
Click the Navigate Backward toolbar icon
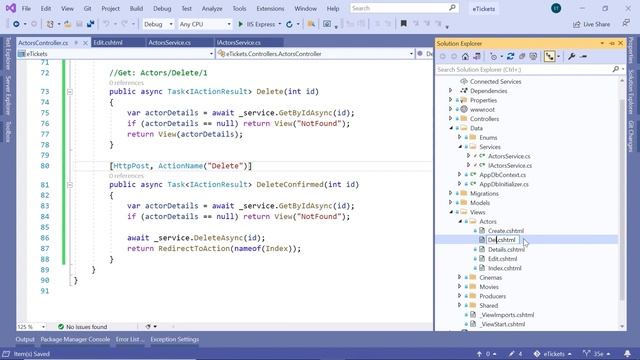[x=16, y=24]
